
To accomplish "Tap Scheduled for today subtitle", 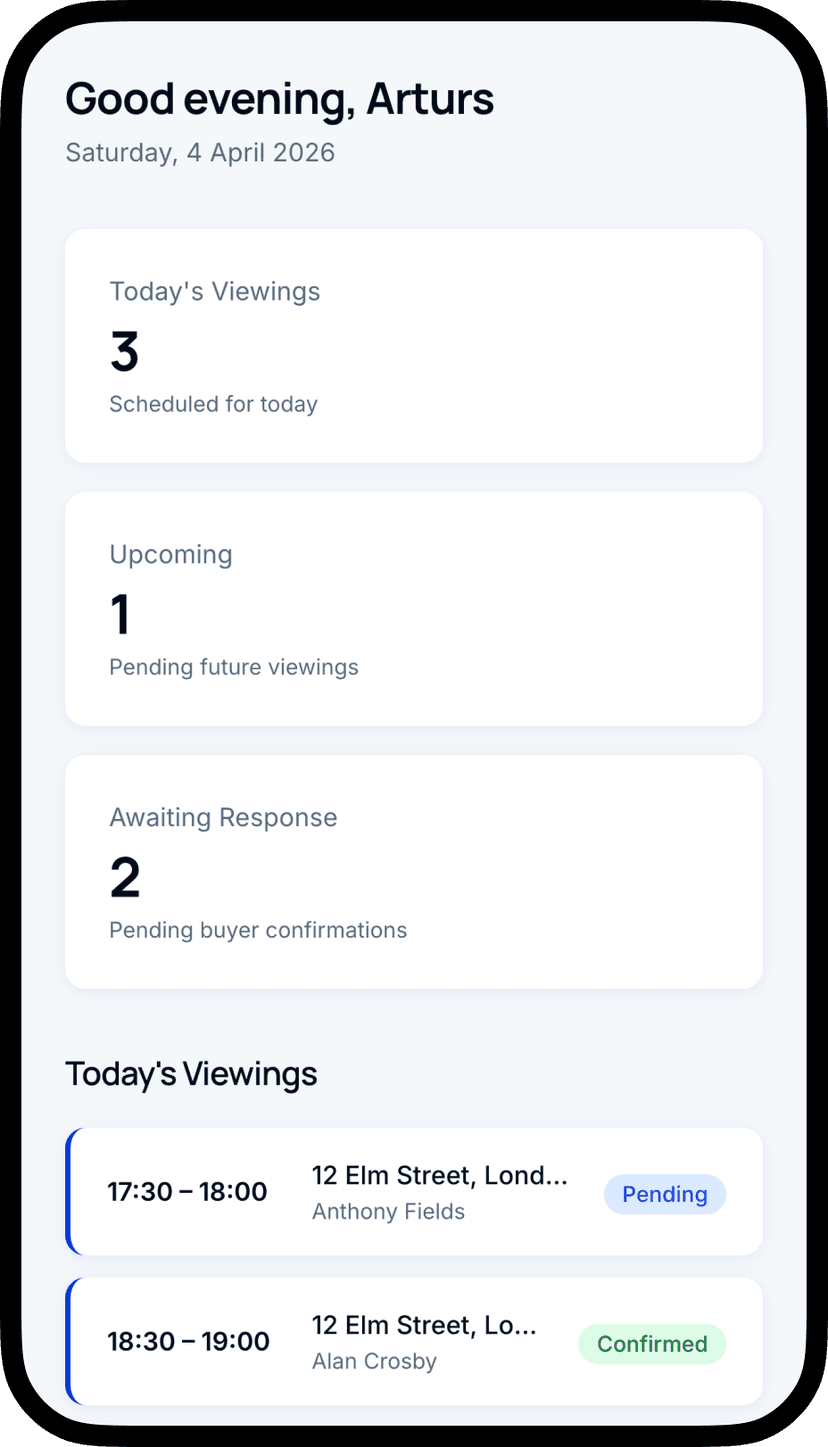I will tap(213, 404).
